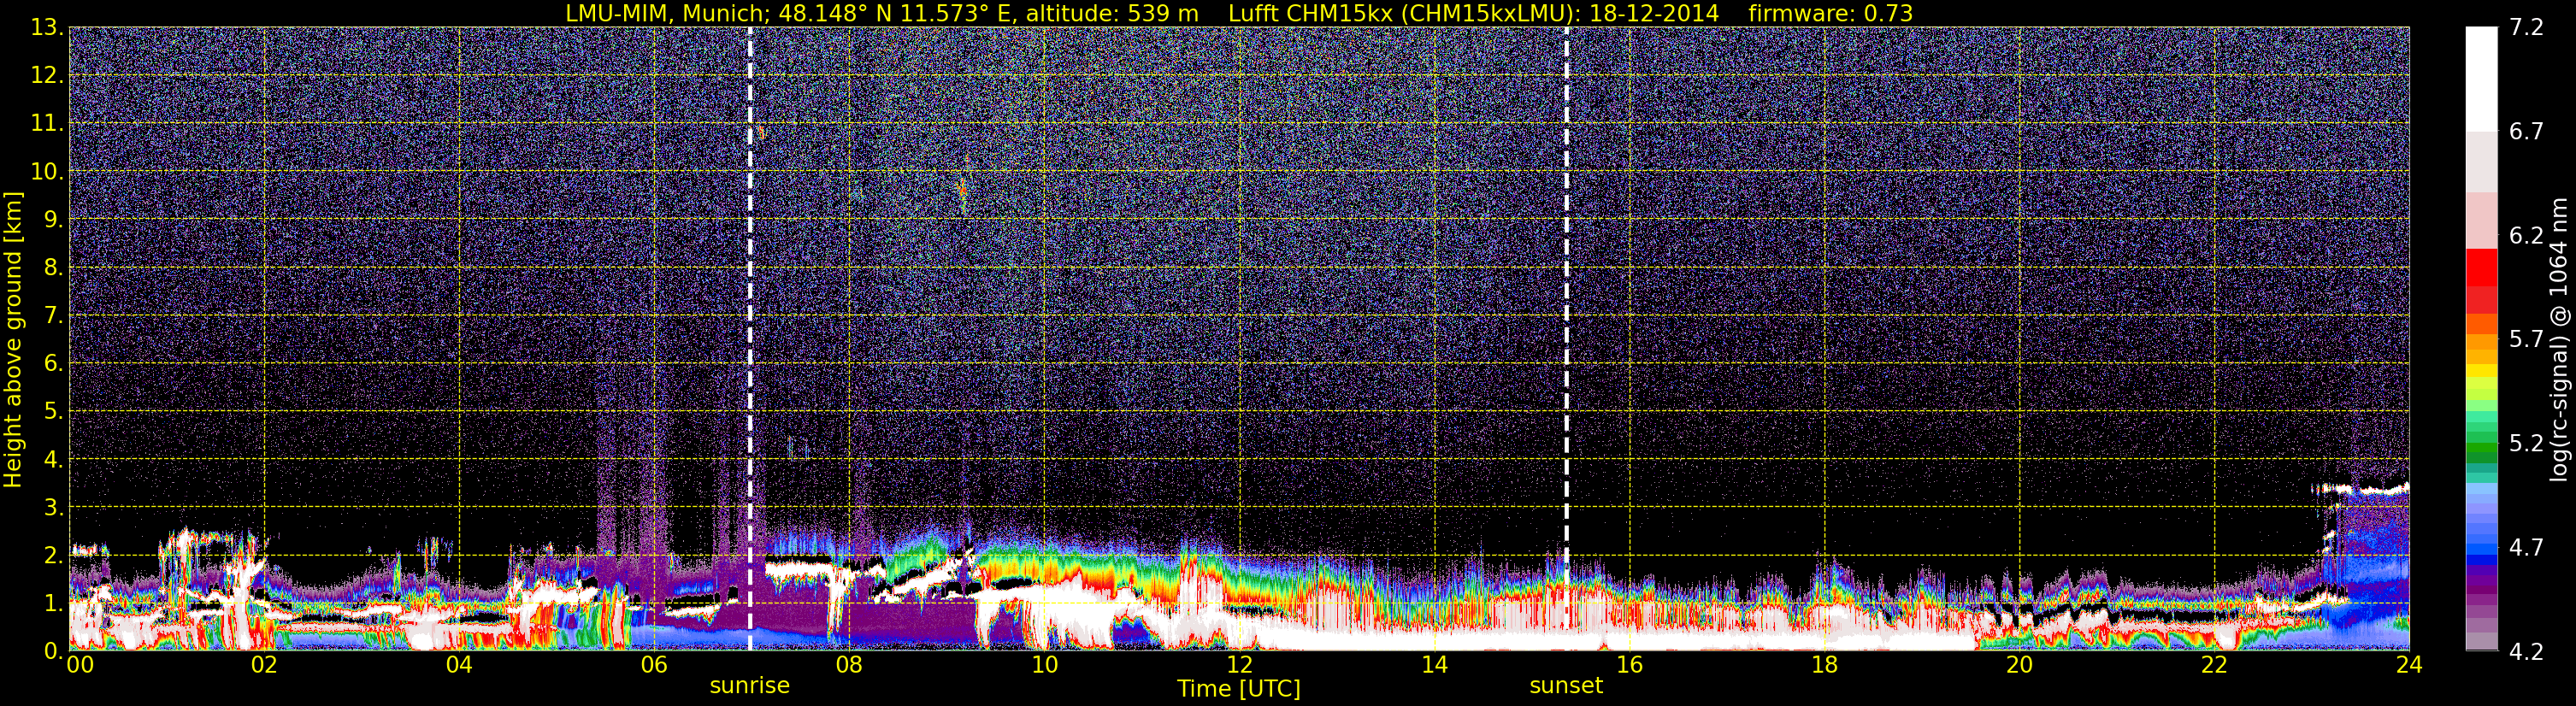Click the plot title 'LMU-MIM, Munich'

pos(667,13)
